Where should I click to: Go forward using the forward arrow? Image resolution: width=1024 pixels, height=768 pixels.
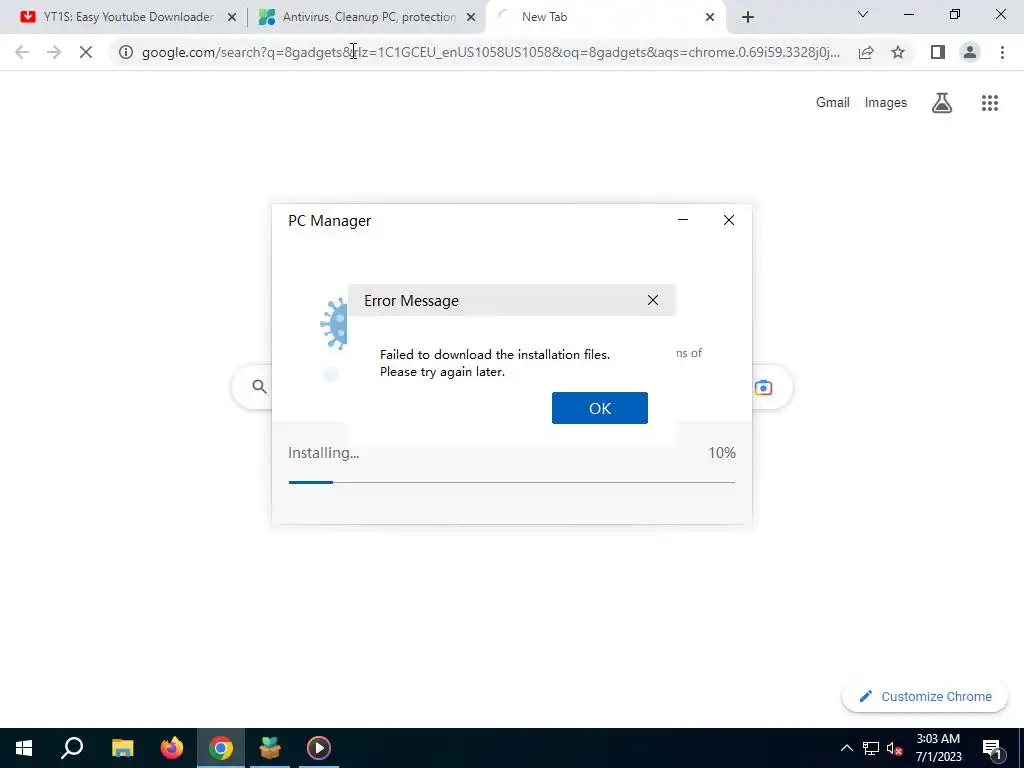54,52
